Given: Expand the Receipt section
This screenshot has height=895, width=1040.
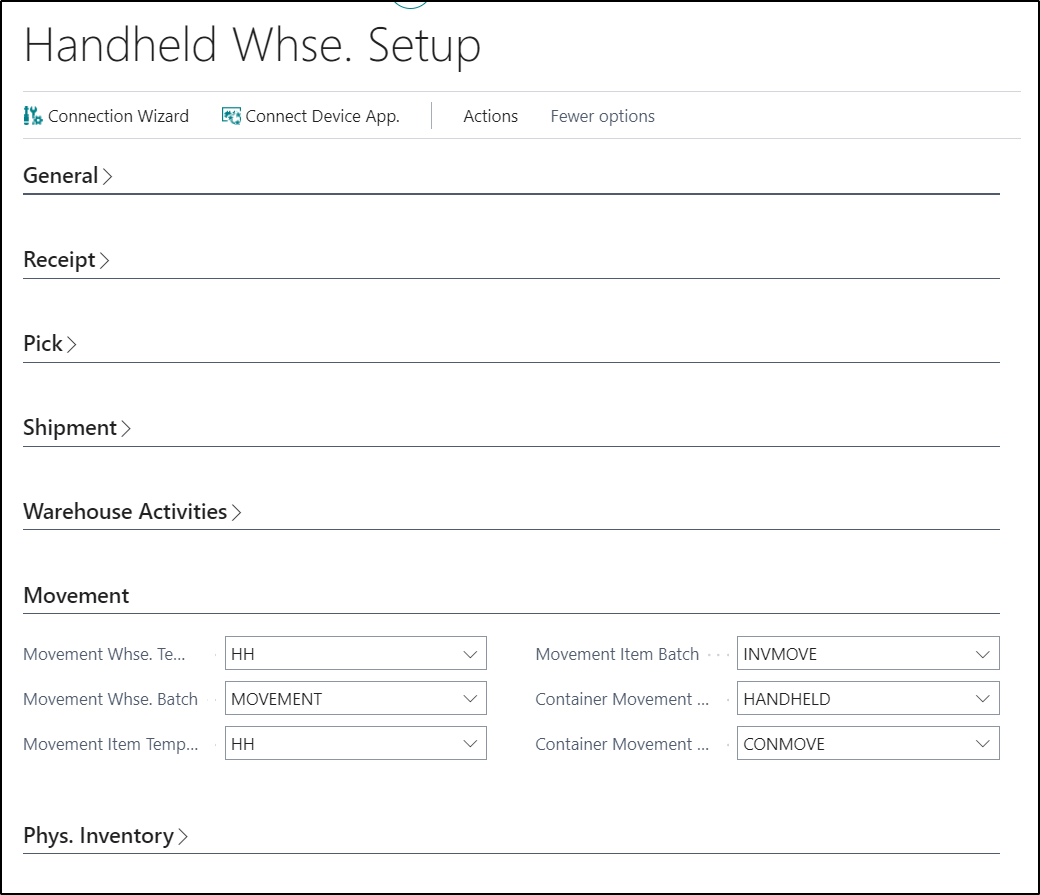Looking at the screenshot, I should click(66, 259).
